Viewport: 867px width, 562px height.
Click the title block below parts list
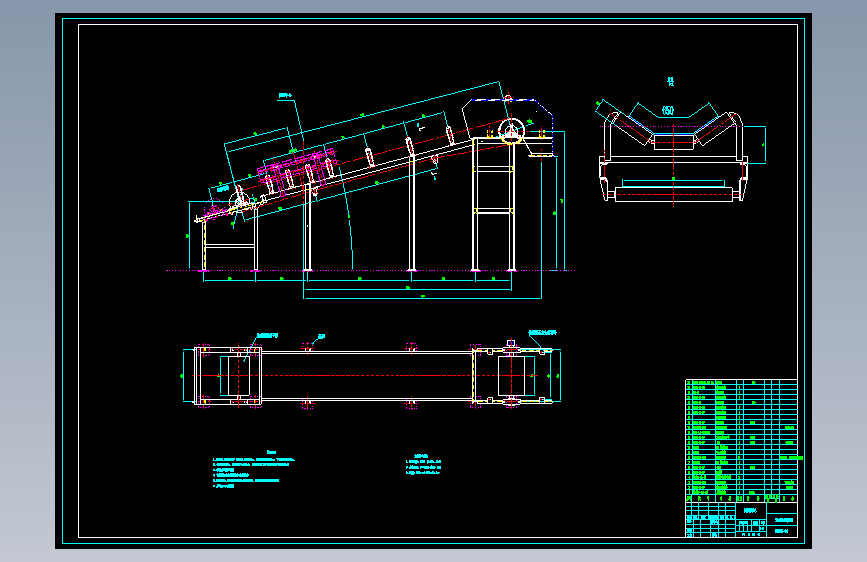pyautogui.click(x=741, y=519)
